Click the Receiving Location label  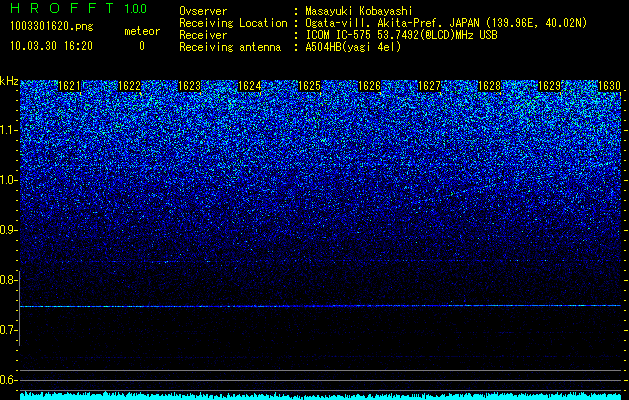[233, 23]
